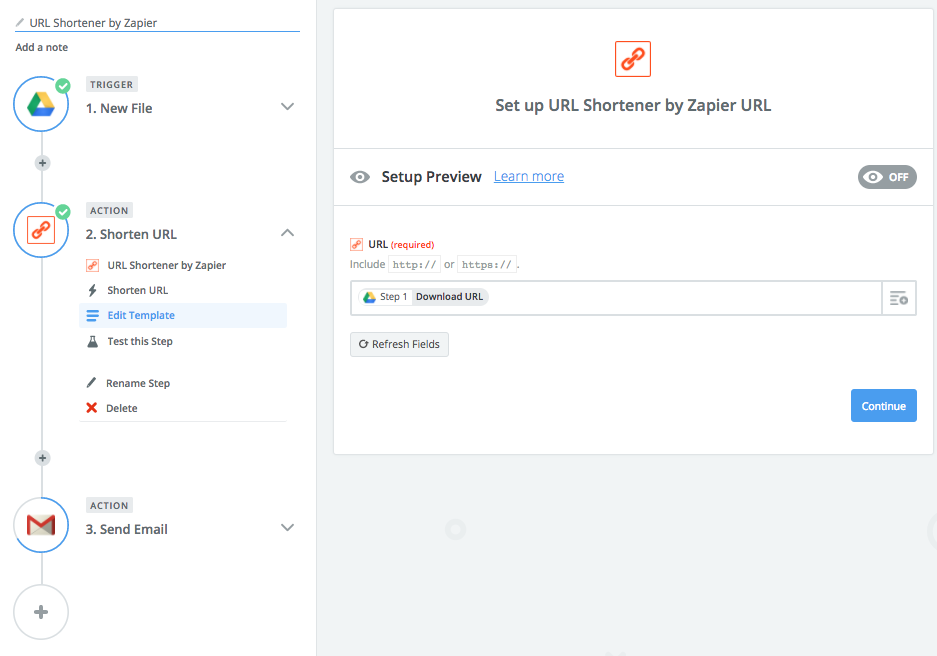
Task: Click the Gmail action step icon
Action: tap(41, 525)
